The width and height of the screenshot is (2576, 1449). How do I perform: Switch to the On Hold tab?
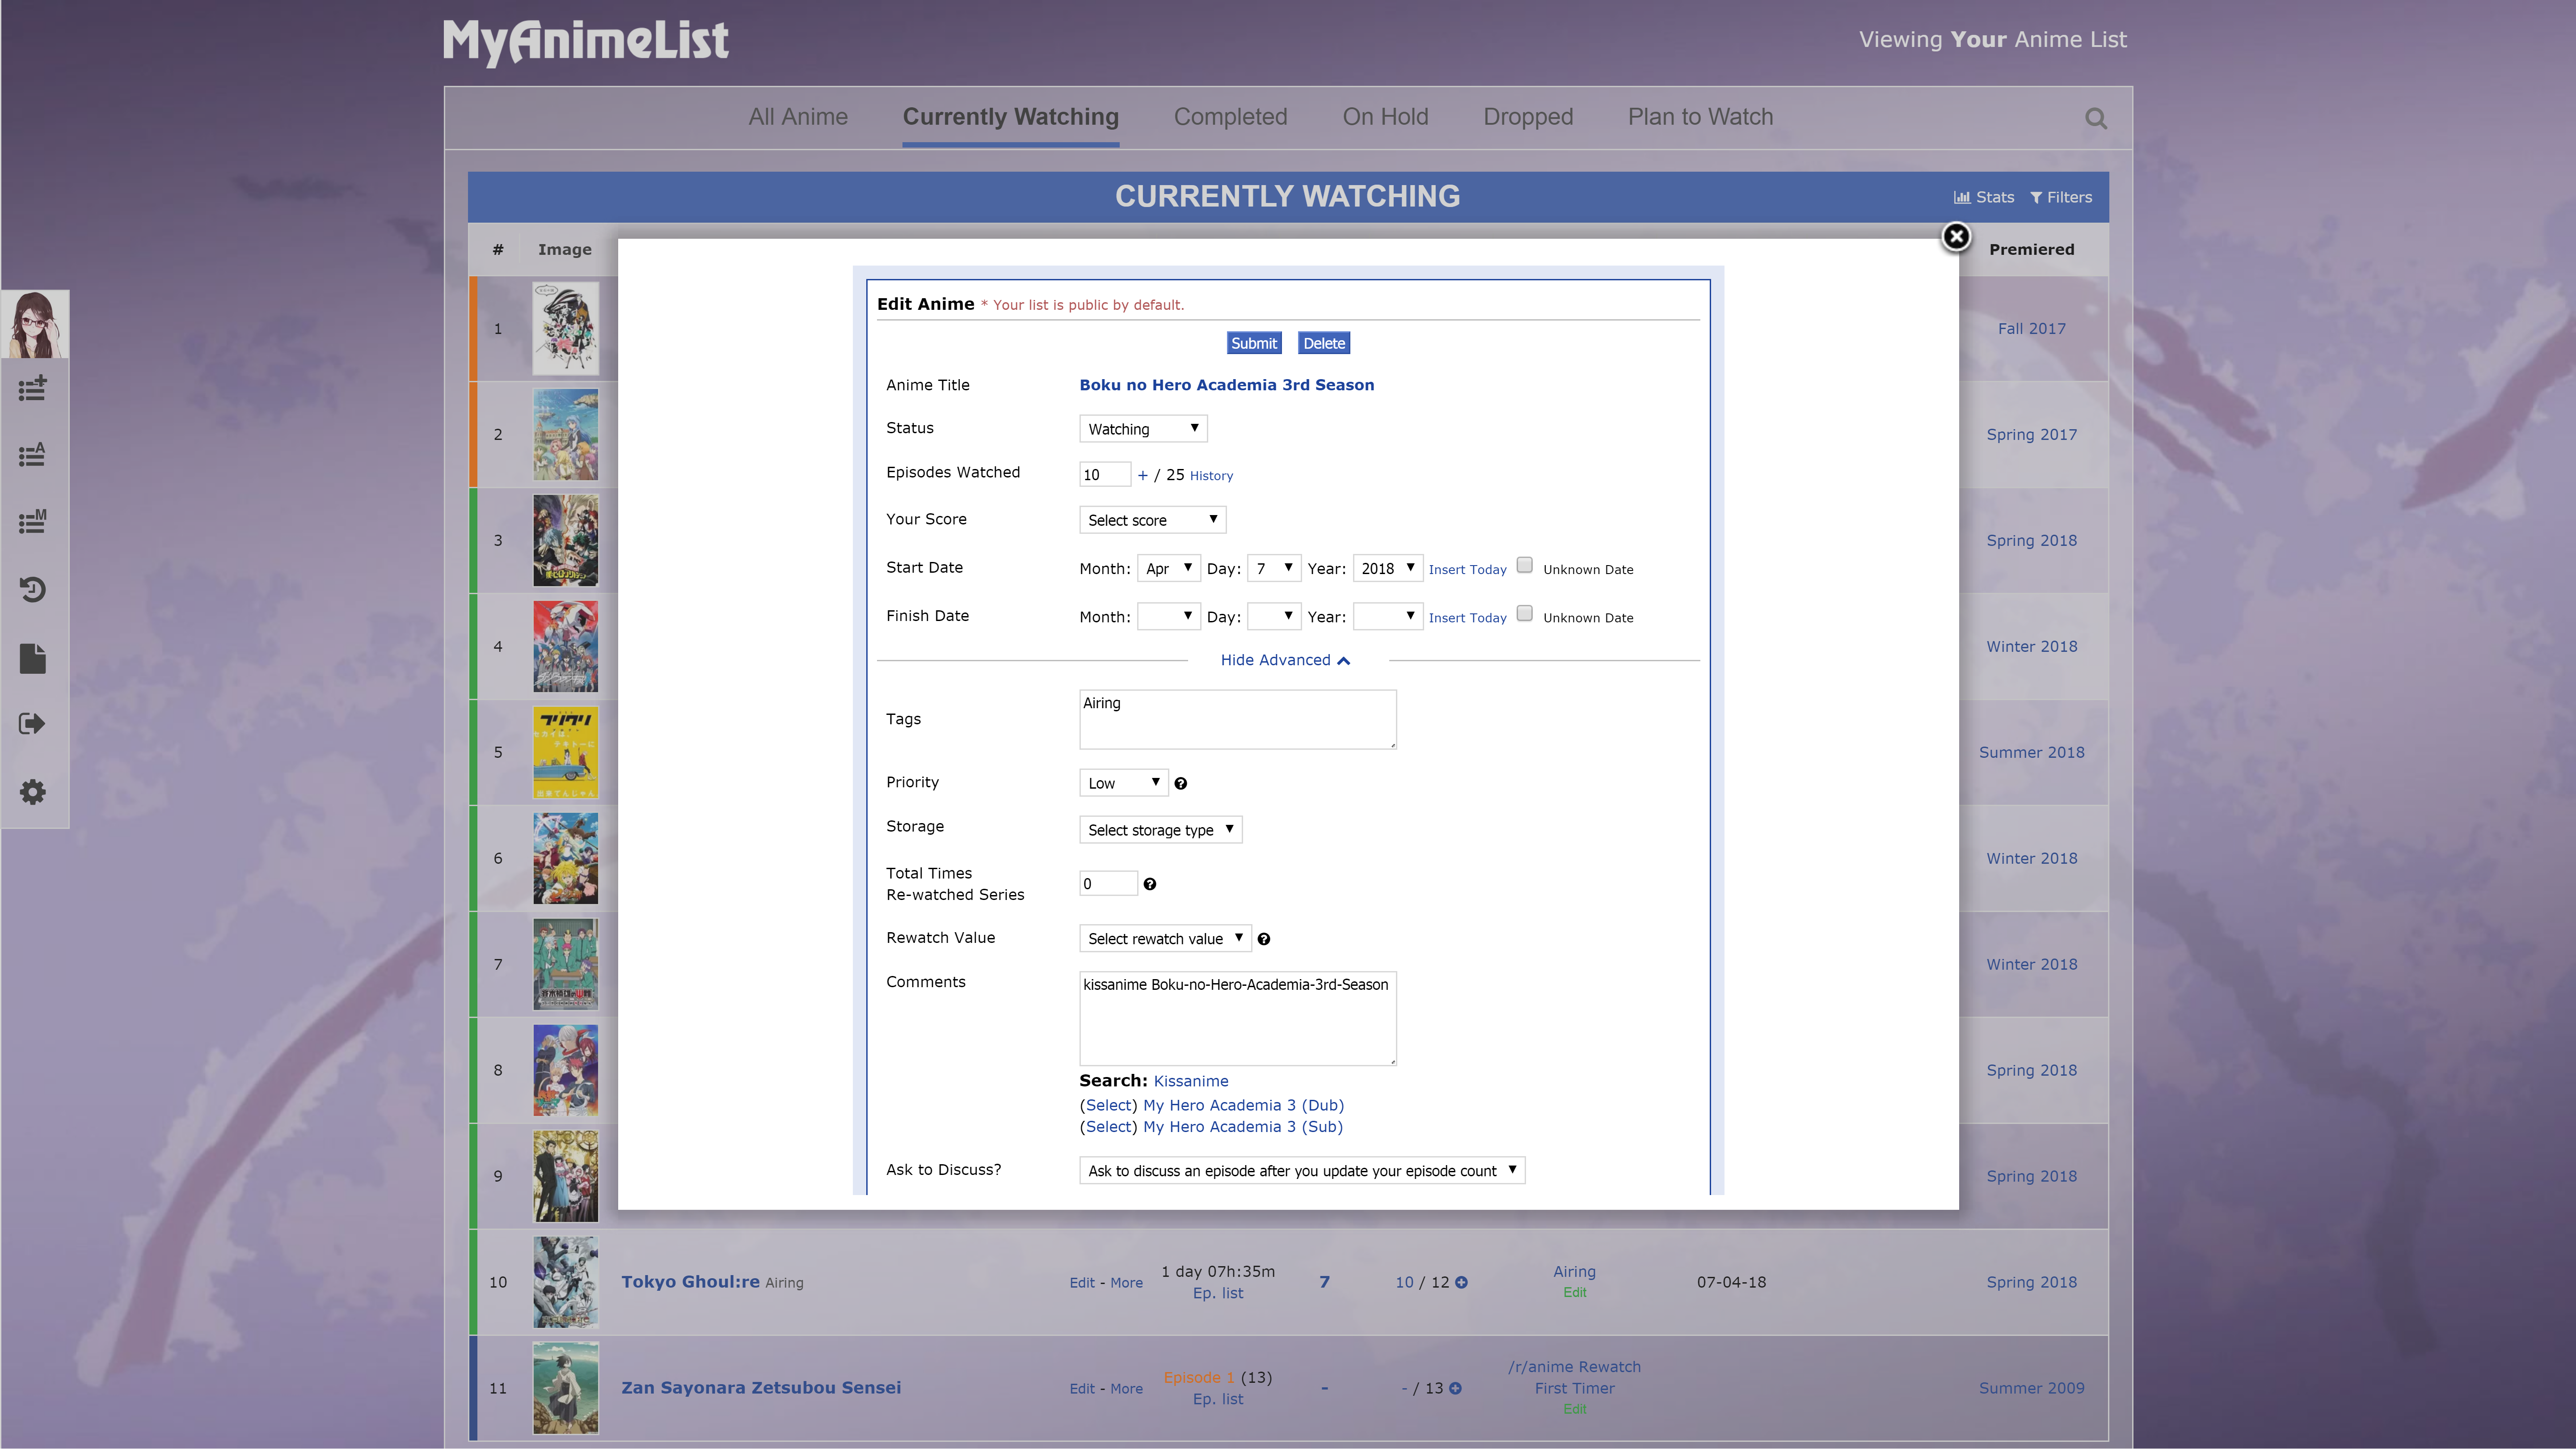tap(1385, 117)
